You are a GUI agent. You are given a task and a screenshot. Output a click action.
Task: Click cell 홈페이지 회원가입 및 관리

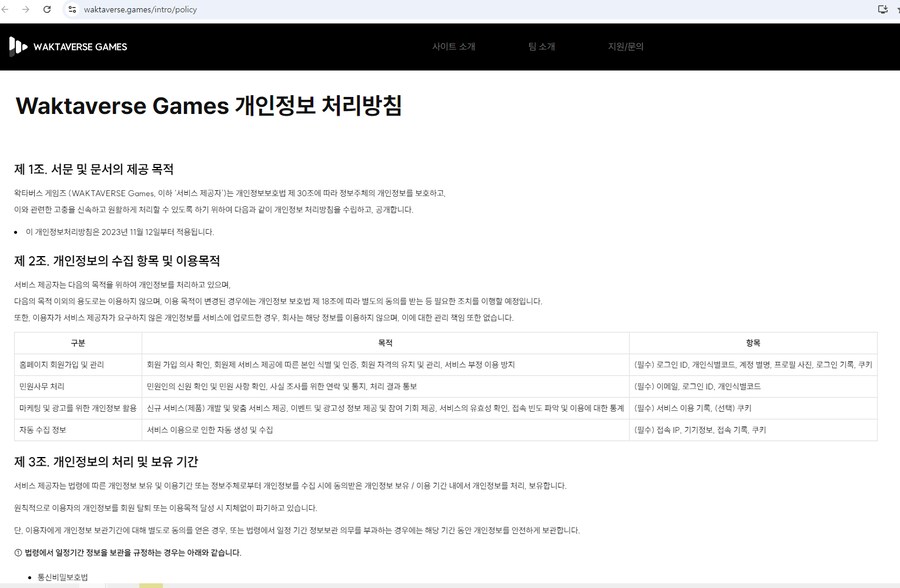[78, 365]
